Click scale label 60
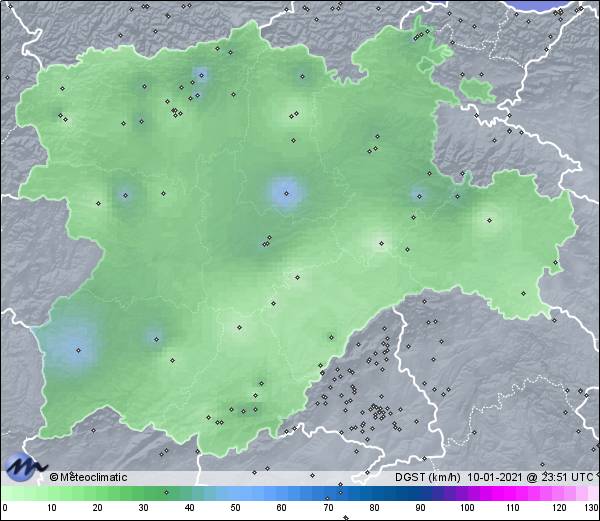 282,508
